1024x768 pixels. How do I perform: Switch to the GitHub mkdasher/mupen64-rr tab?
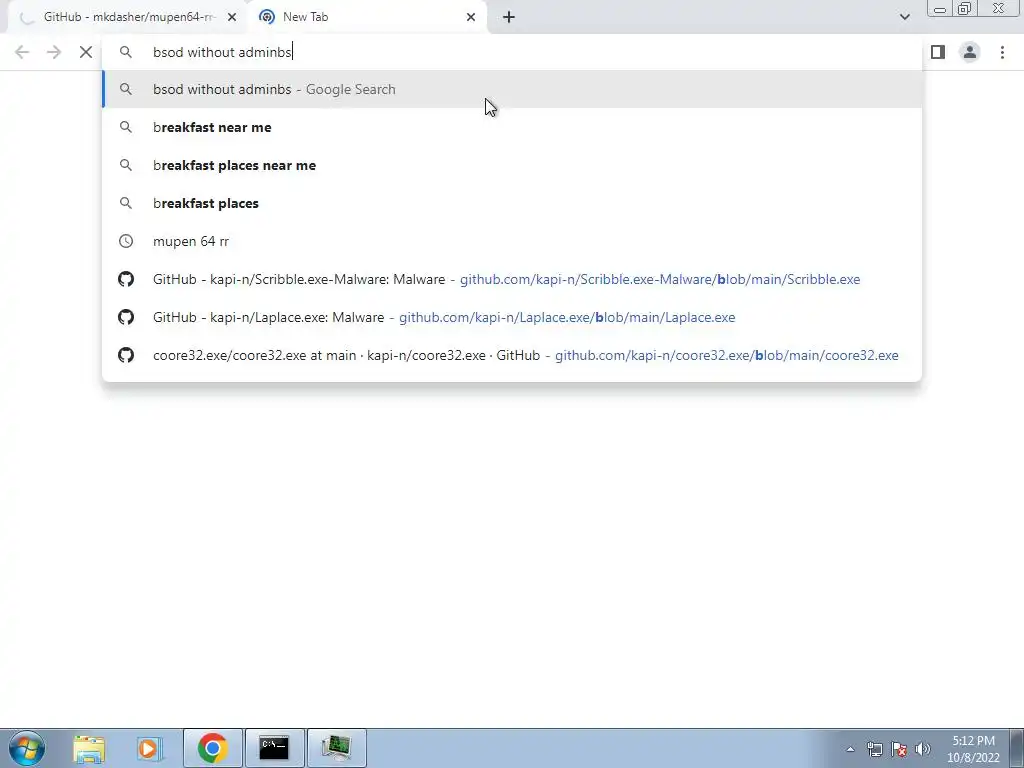tap(127, 17)
